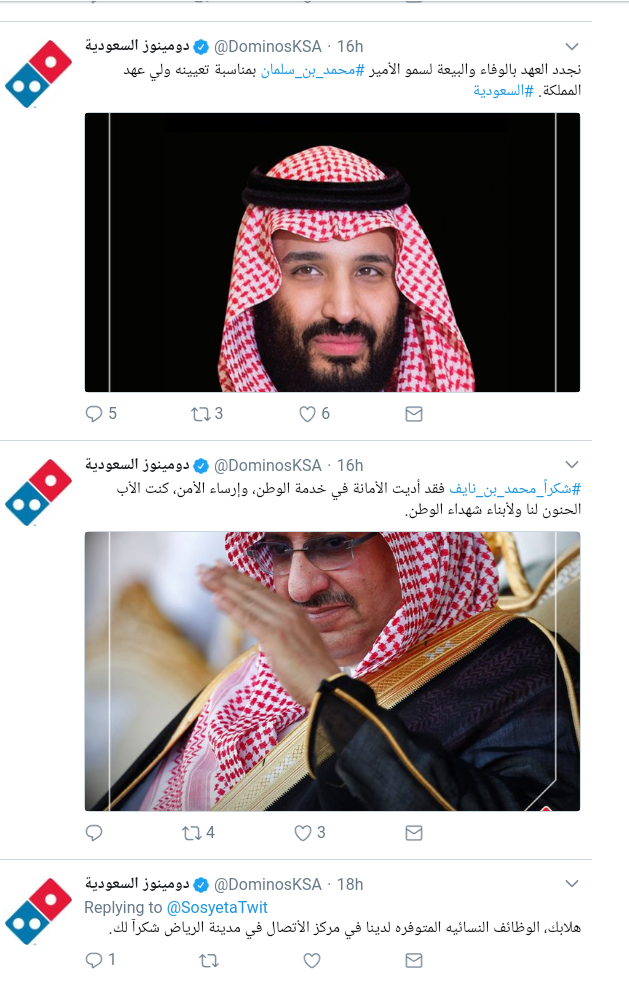629x987 pixels.
Task: Like the 18h reply tweet
Action: (312, 961)
